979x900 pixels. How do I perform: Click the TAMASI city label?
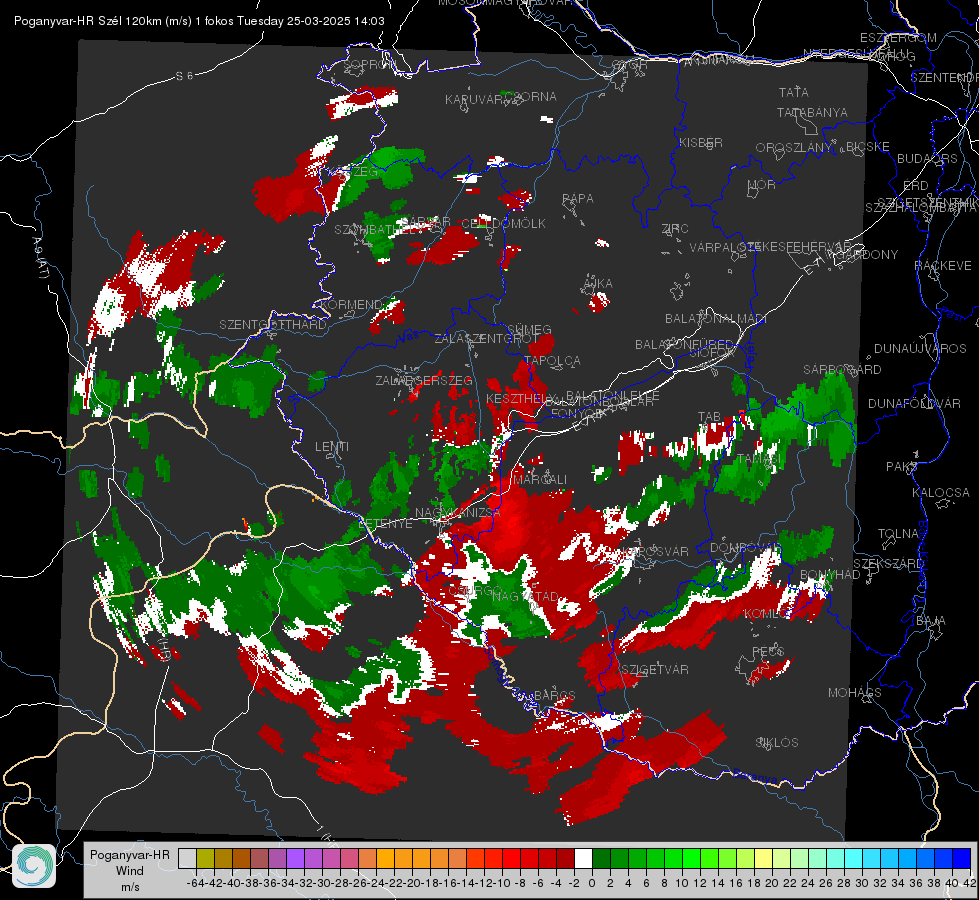[759, 459]
